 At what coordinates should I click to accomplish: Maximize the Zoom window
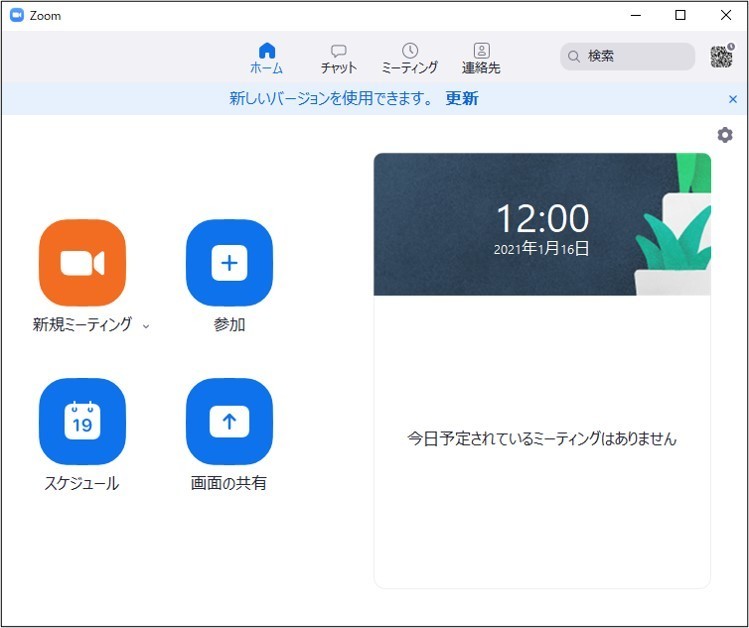[680, 15]
